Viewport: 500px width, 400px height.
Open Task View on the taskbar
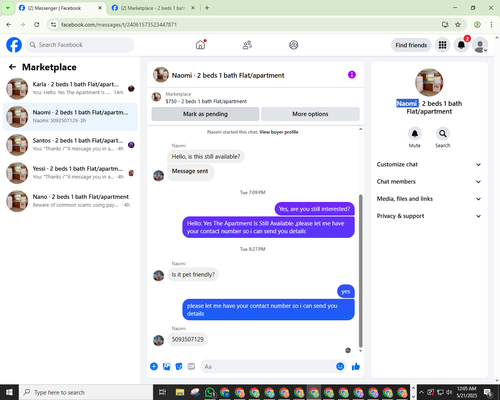pos(162,392)
